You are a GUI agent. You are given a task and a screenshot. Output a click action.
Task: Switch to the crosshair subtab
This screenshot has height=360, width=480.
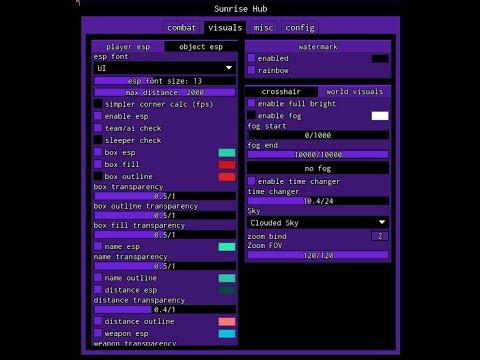(281, 92)
